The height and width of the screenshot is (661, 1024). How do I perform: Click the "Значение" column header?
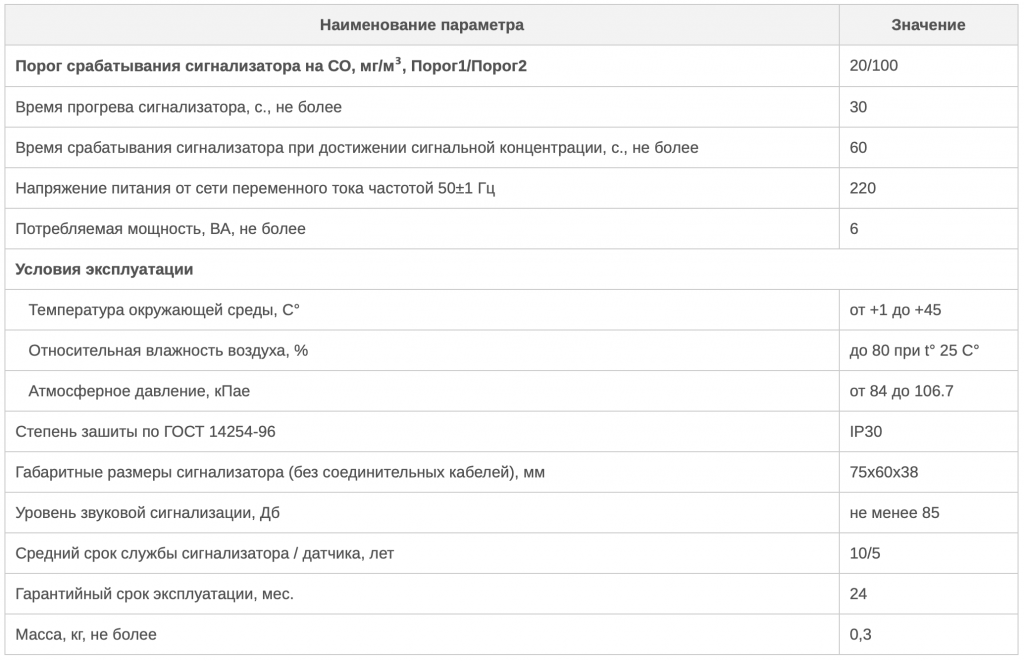click(x=928, y=25)
